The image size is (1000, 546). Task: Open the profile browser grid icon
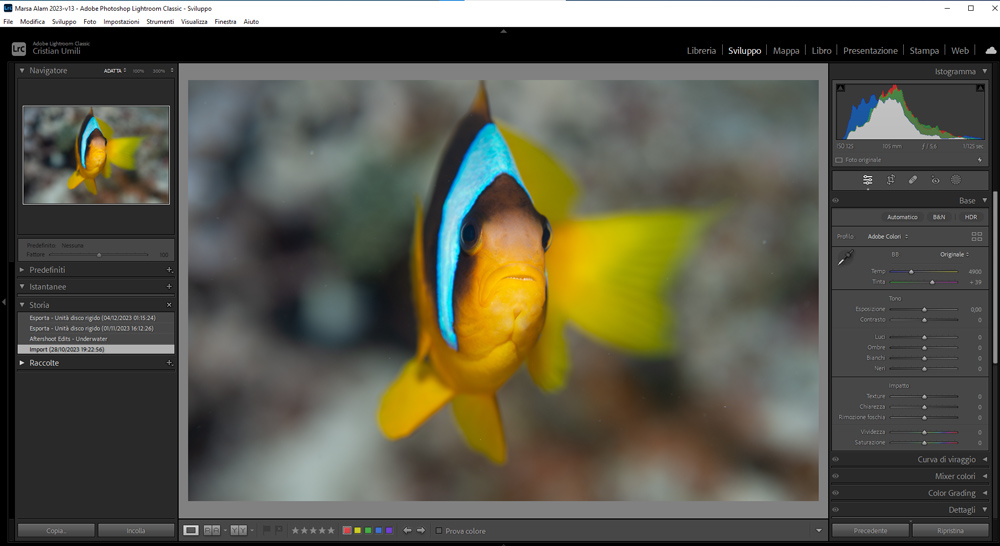(976, 237)
